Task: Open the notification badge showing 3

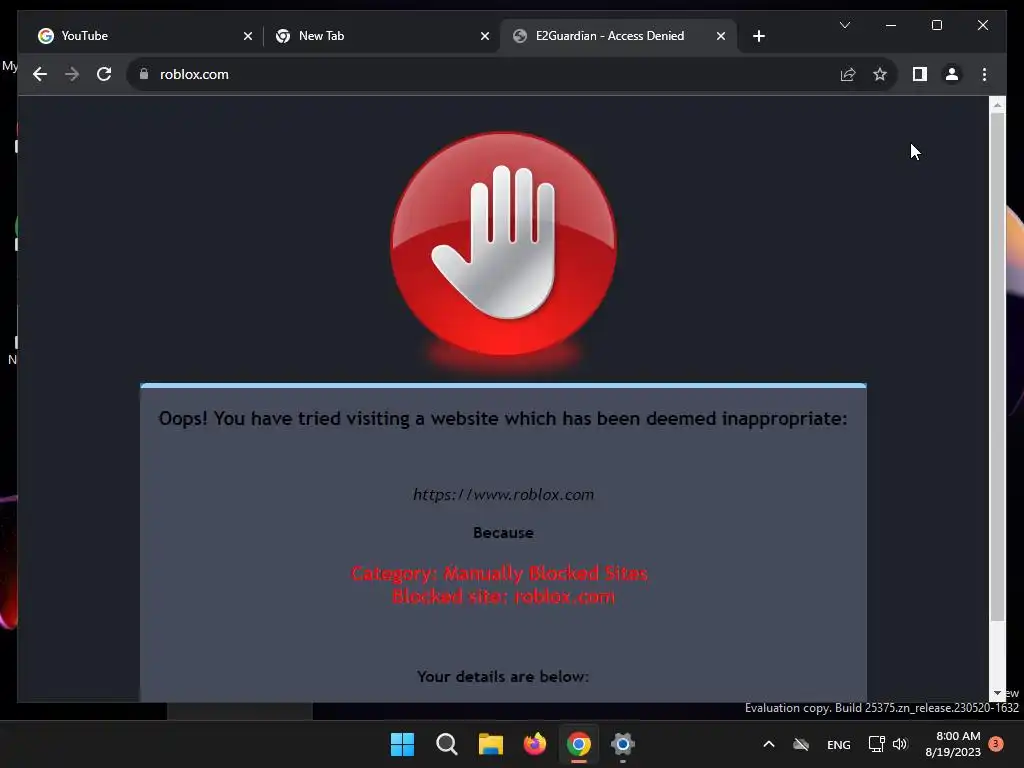Action: [x=996, y=743]
